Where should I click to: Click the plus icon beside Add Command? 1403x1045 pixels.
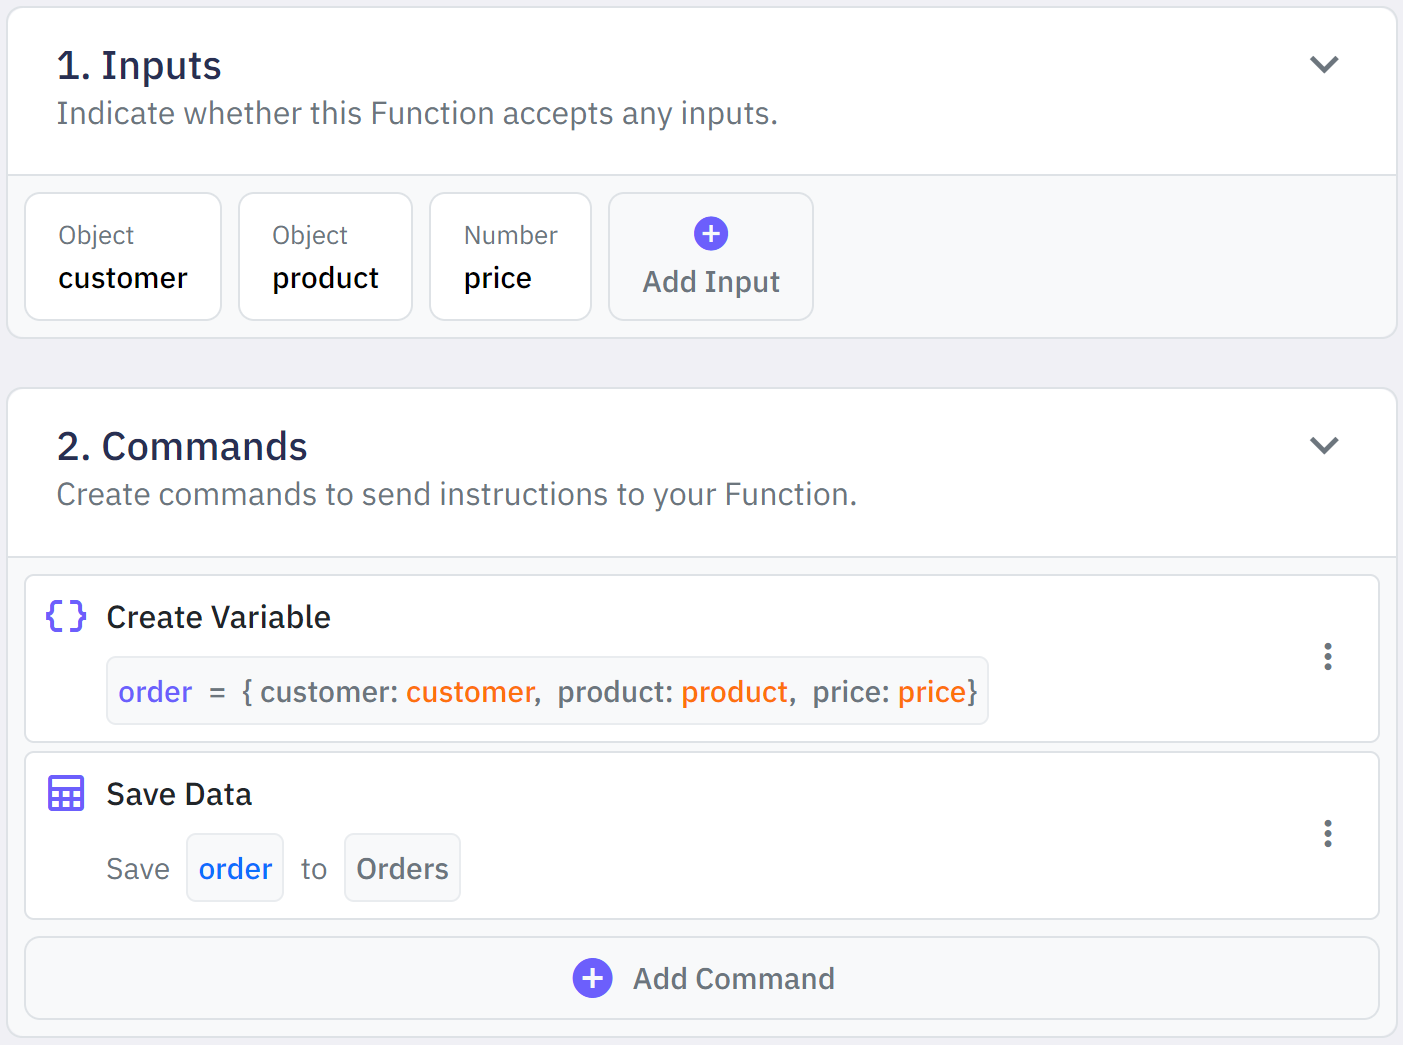pyautogui.click(x=592, y=978)
